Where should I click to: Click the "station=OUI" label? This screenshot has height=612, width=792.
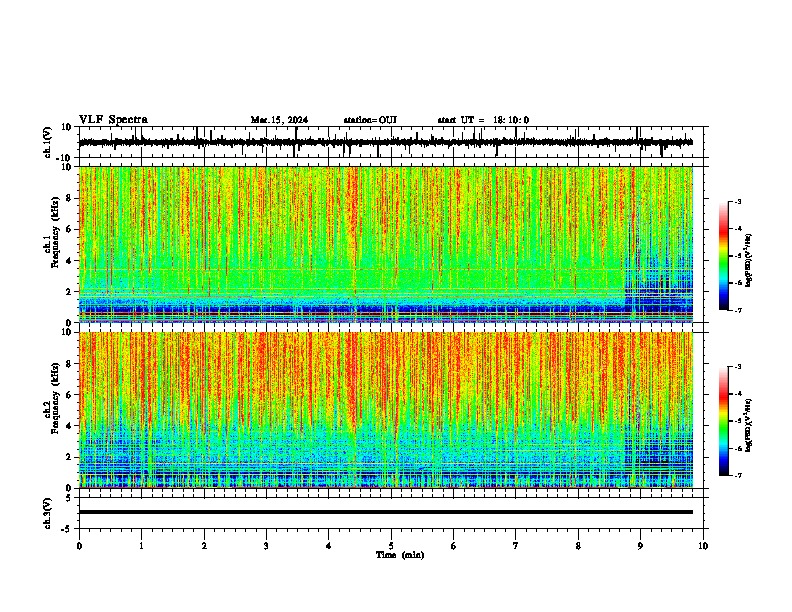(370, 120)
